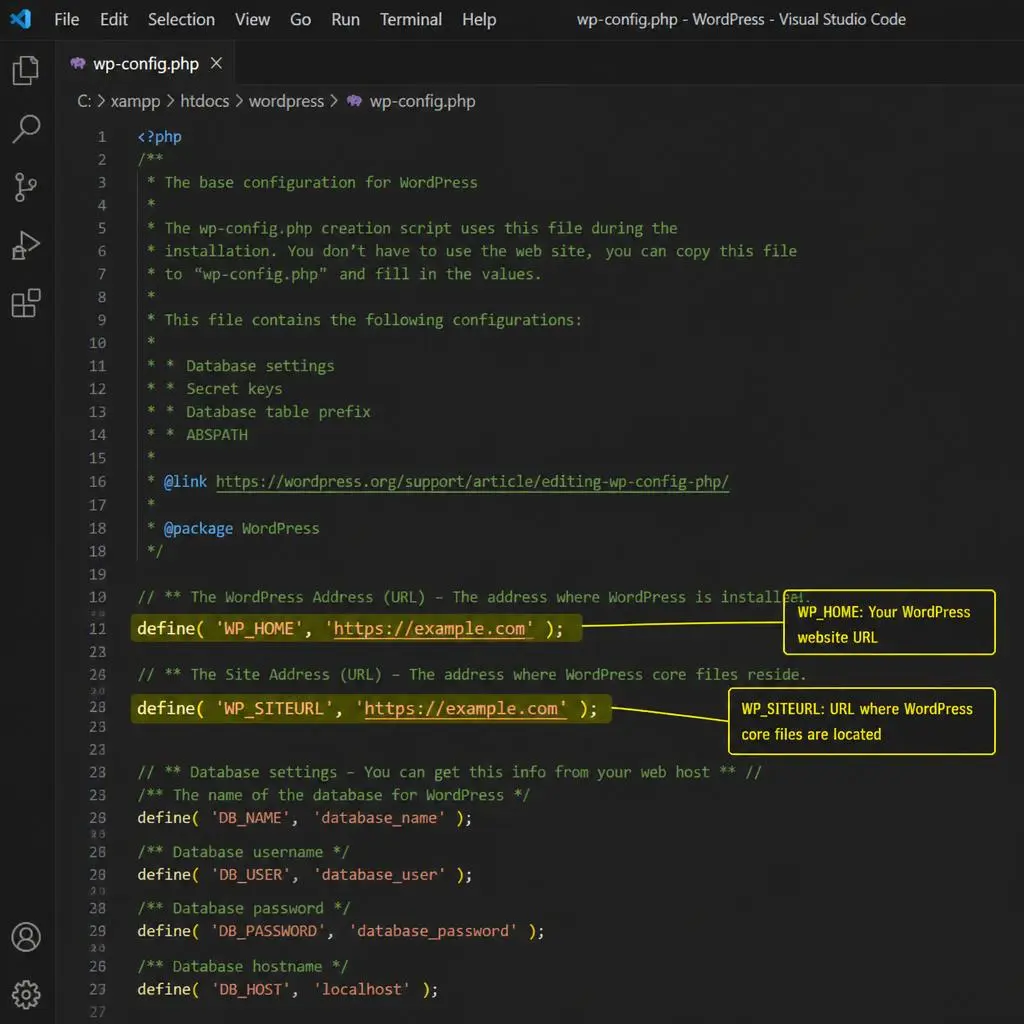
Task: Open the Selection menu
Action: point(181,20)
